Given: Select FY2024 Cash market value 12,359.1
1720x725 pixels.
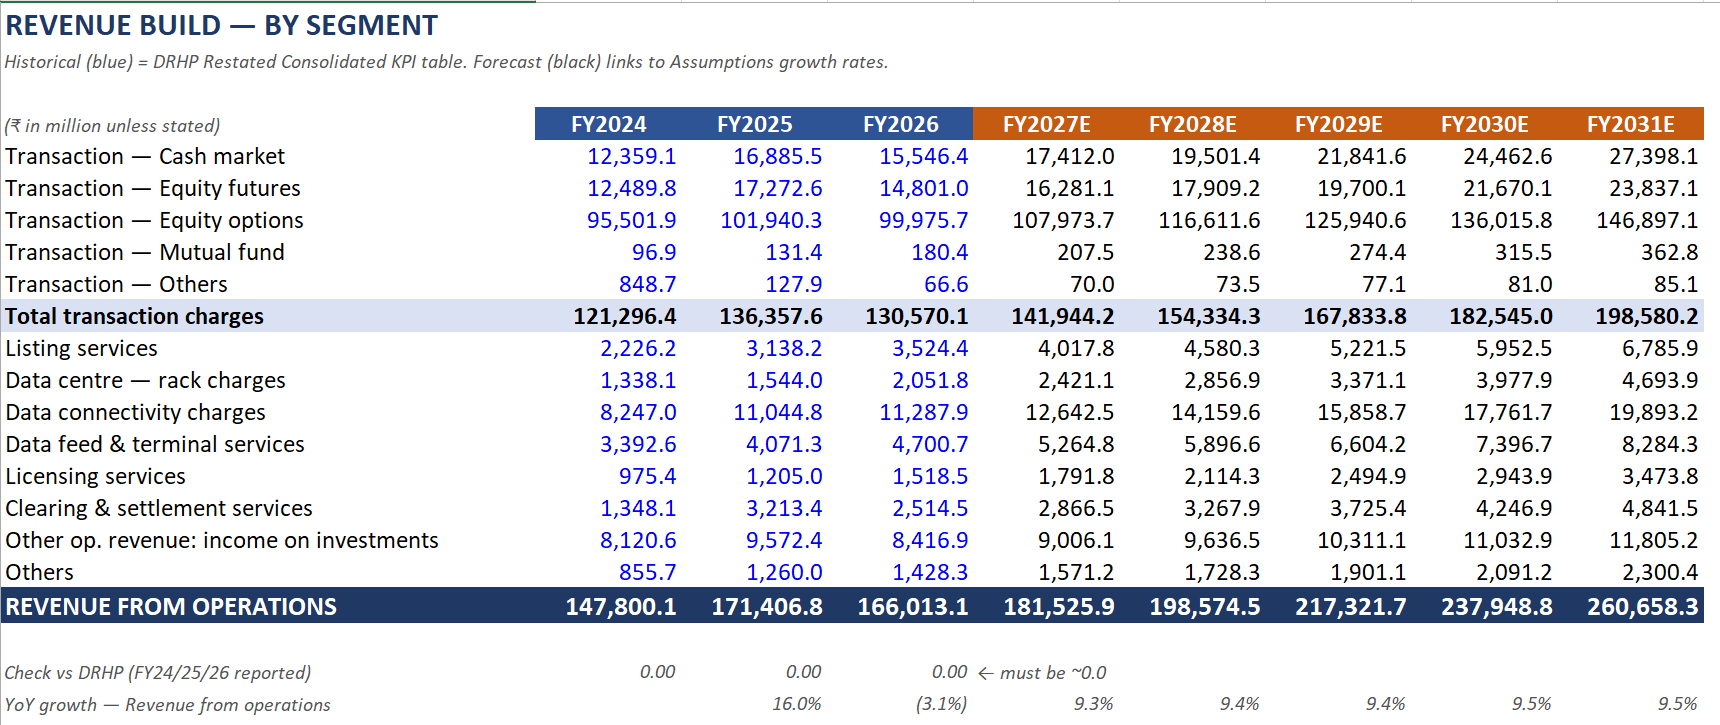Looking at the screenshot, I should click(x=631, y=156).
